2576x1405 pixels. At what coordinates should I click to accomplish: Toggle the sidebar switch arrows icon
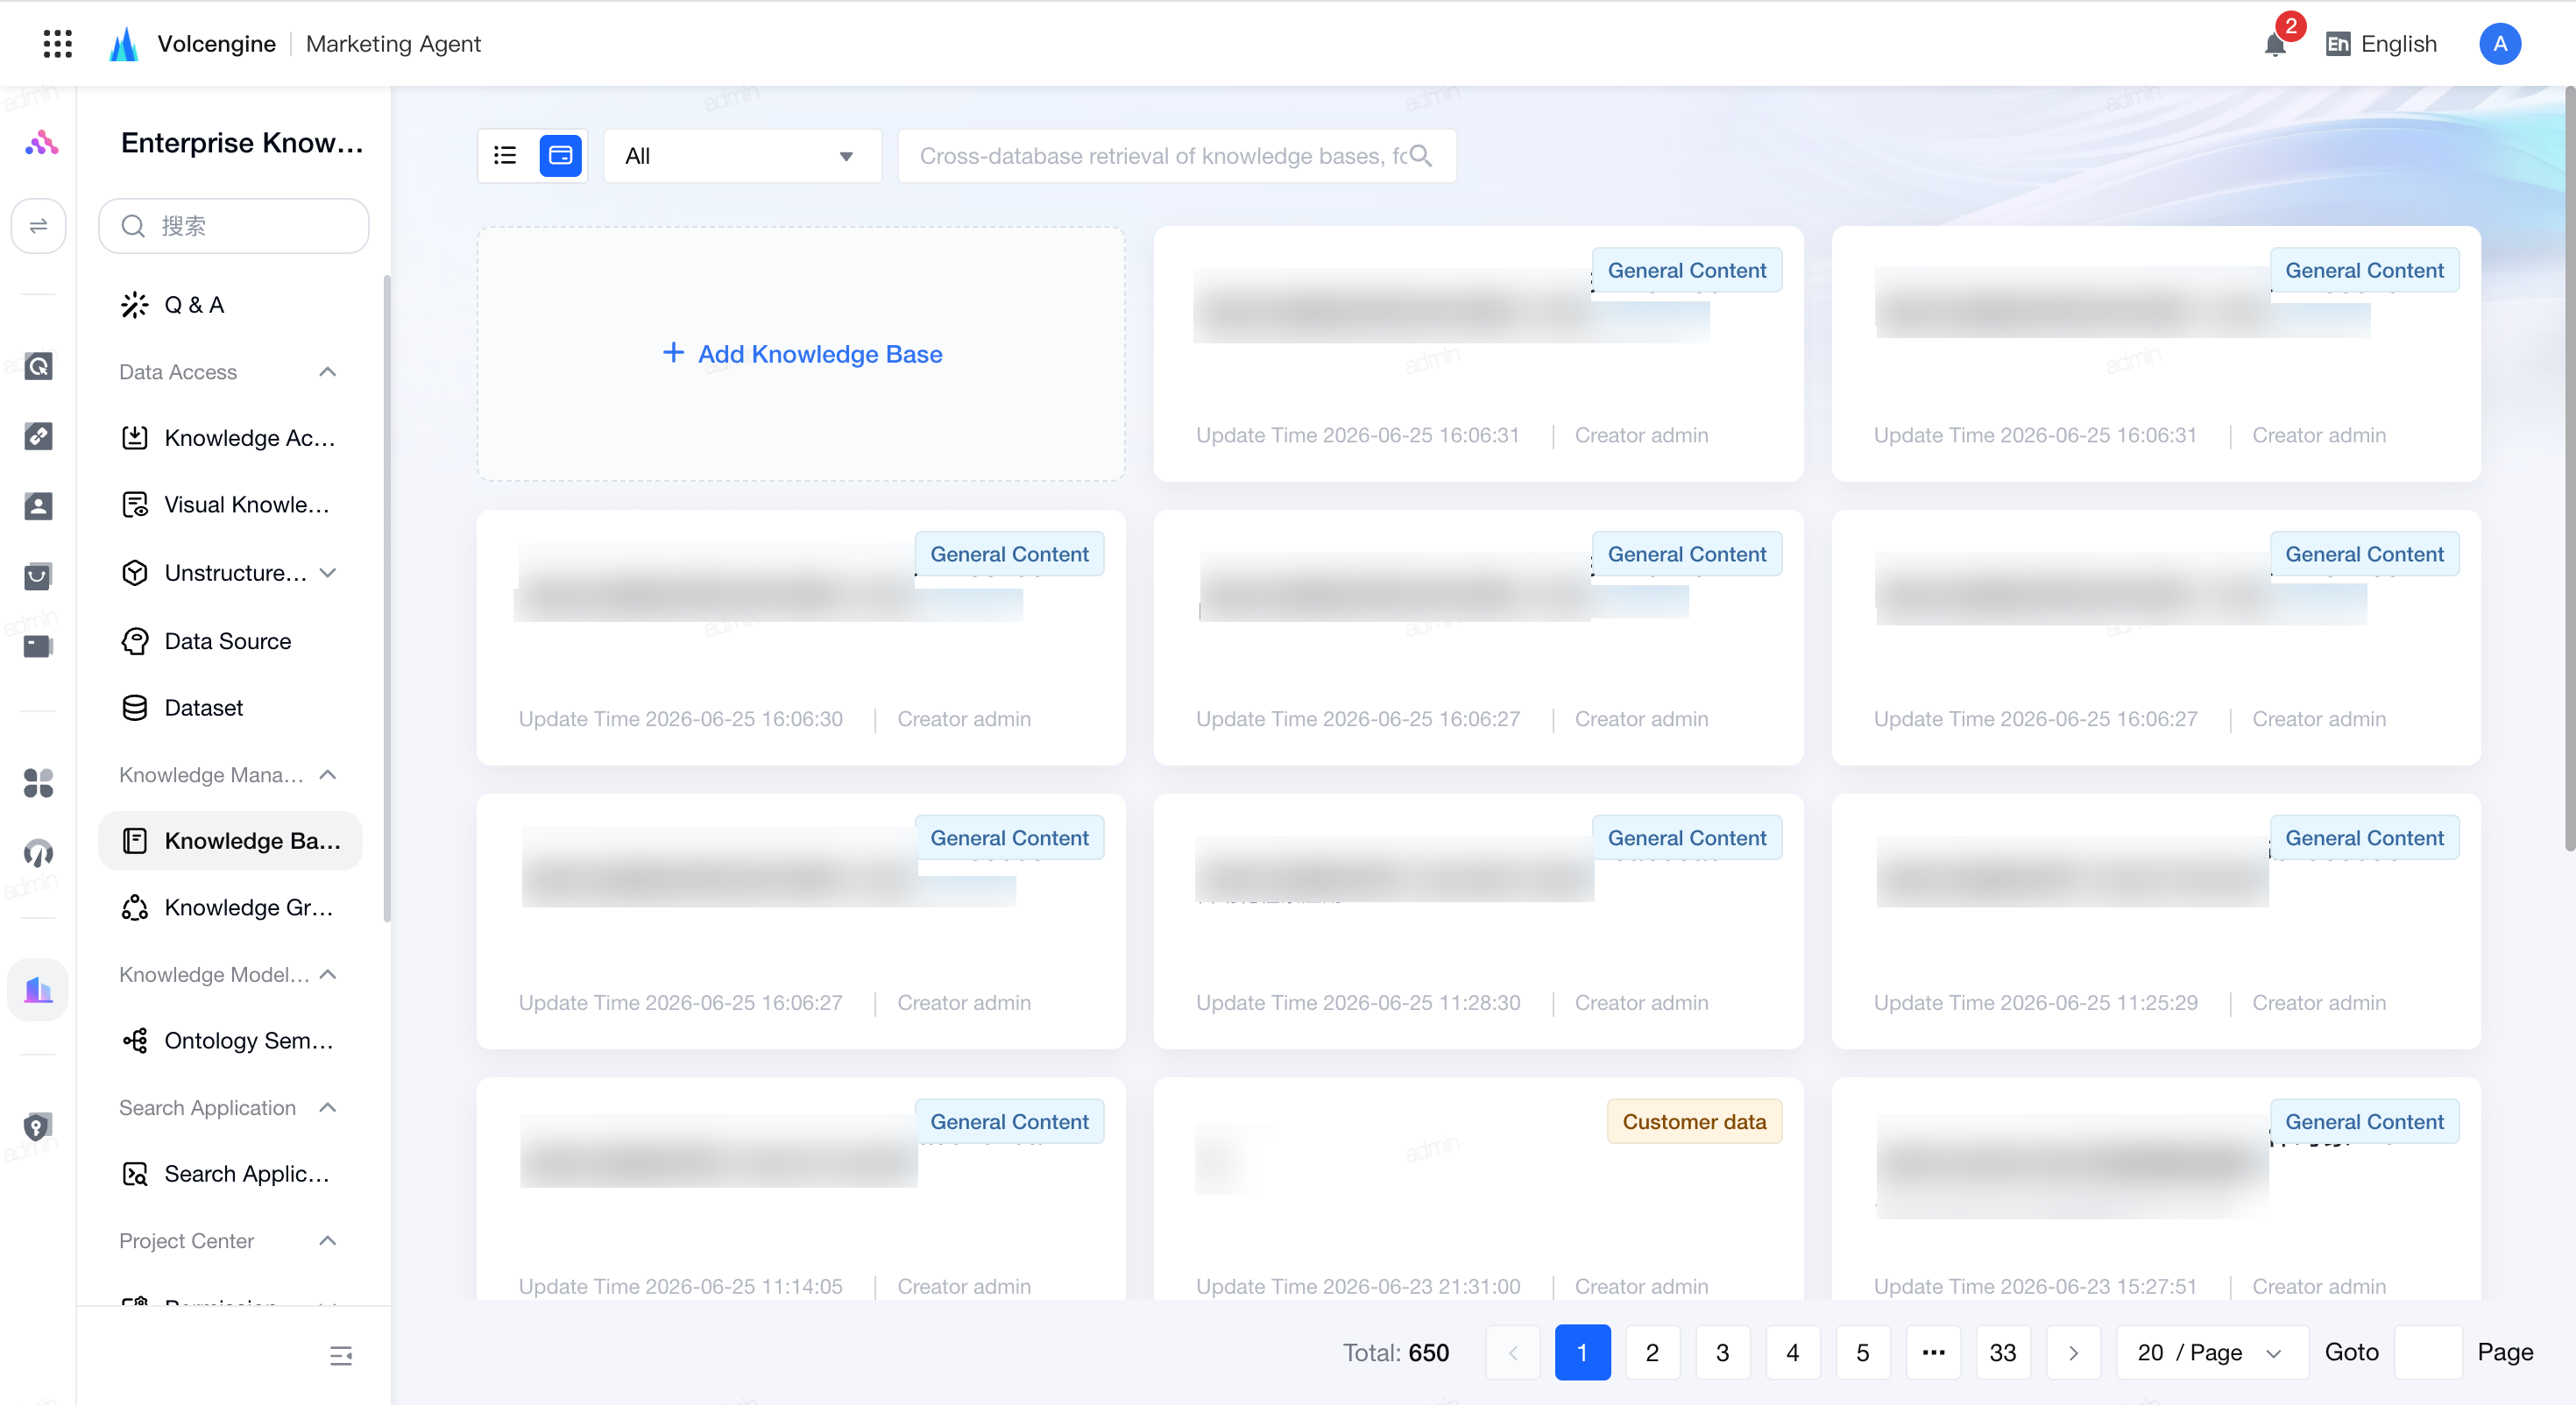click(38, 226)
